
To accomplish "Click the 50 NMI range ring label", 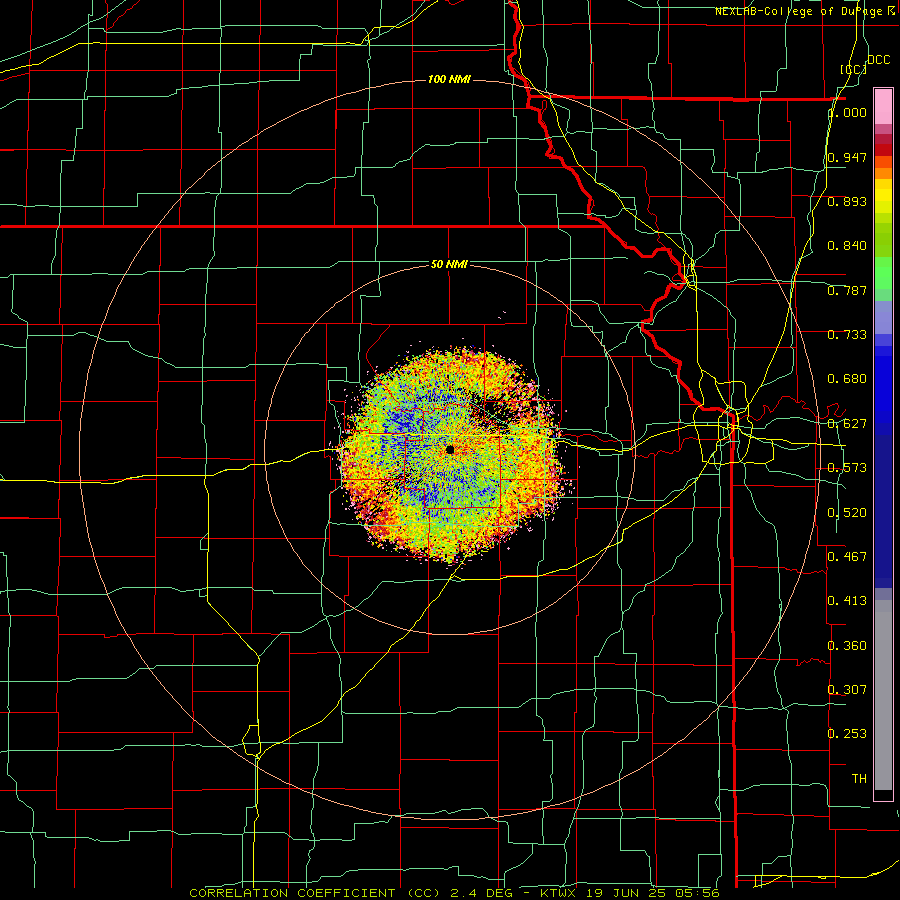I will tap(449, 264).
